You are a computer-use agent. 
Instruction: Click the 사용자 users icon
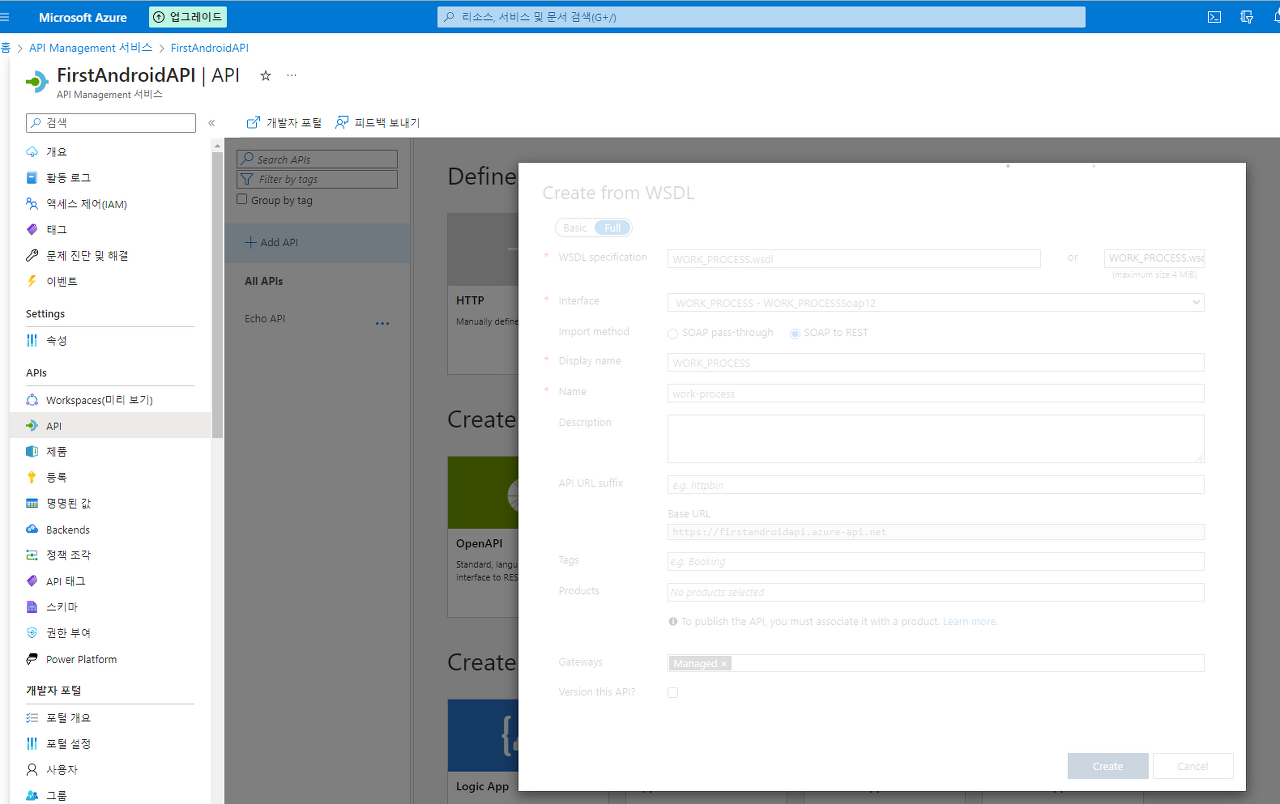(x=32, y=770)
